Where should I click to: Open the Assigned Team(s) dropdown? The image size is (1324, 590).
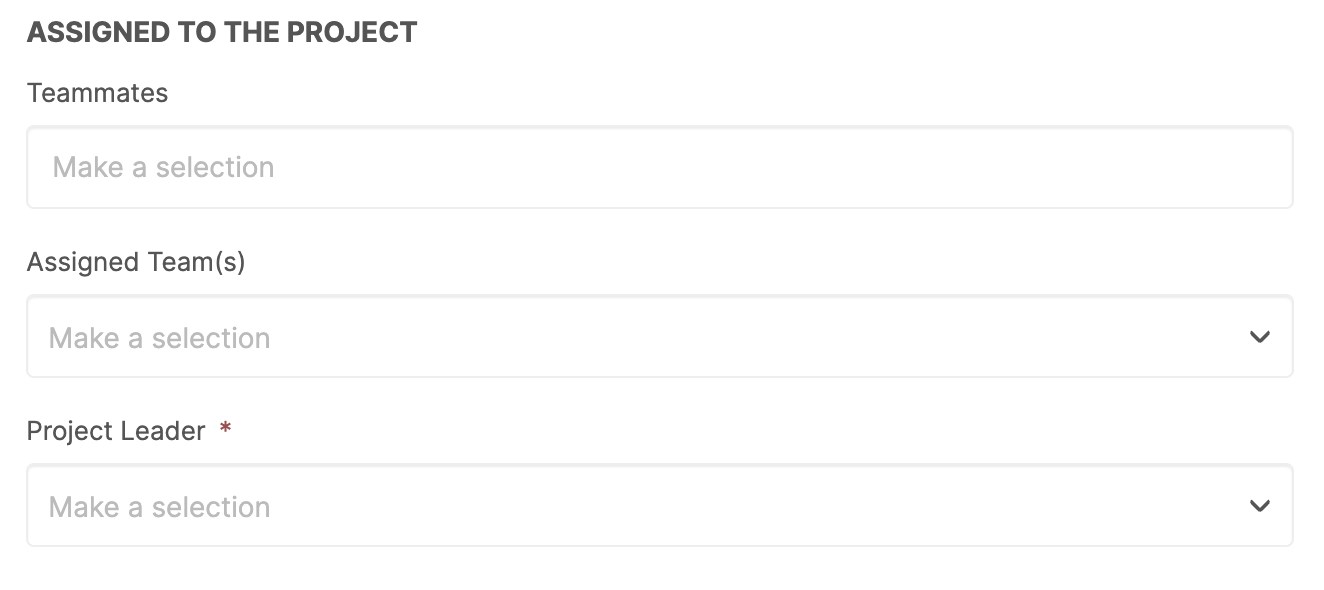point(660,336)
